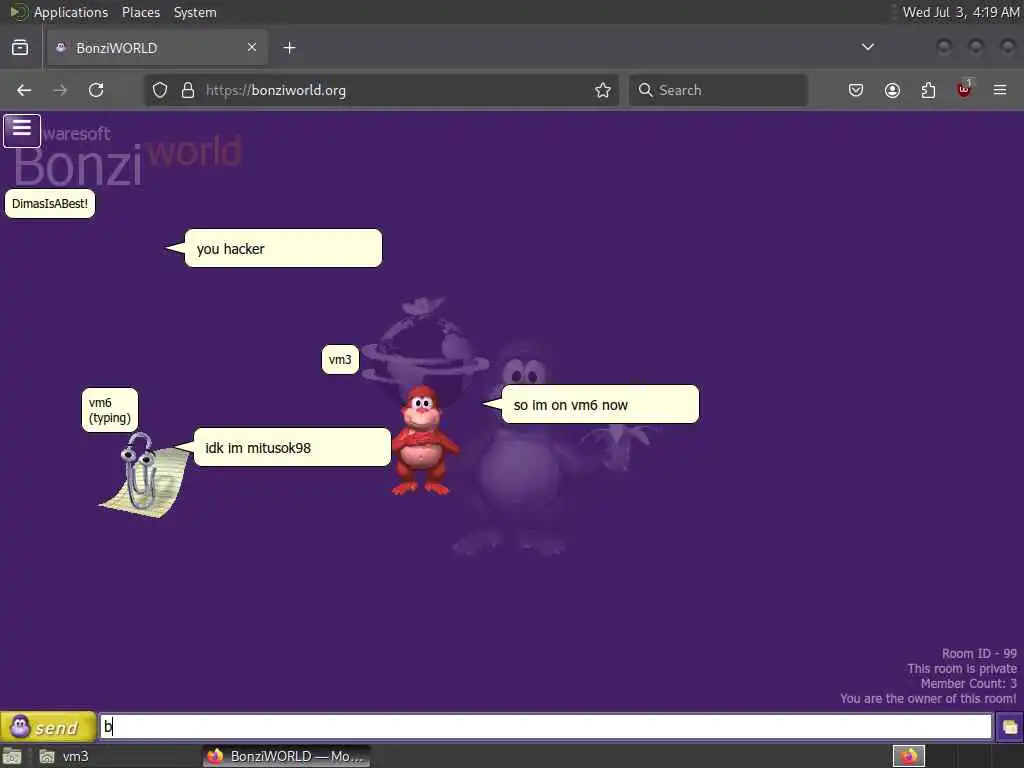Click the clock showing Wed Jul 3

pos(961,12)
